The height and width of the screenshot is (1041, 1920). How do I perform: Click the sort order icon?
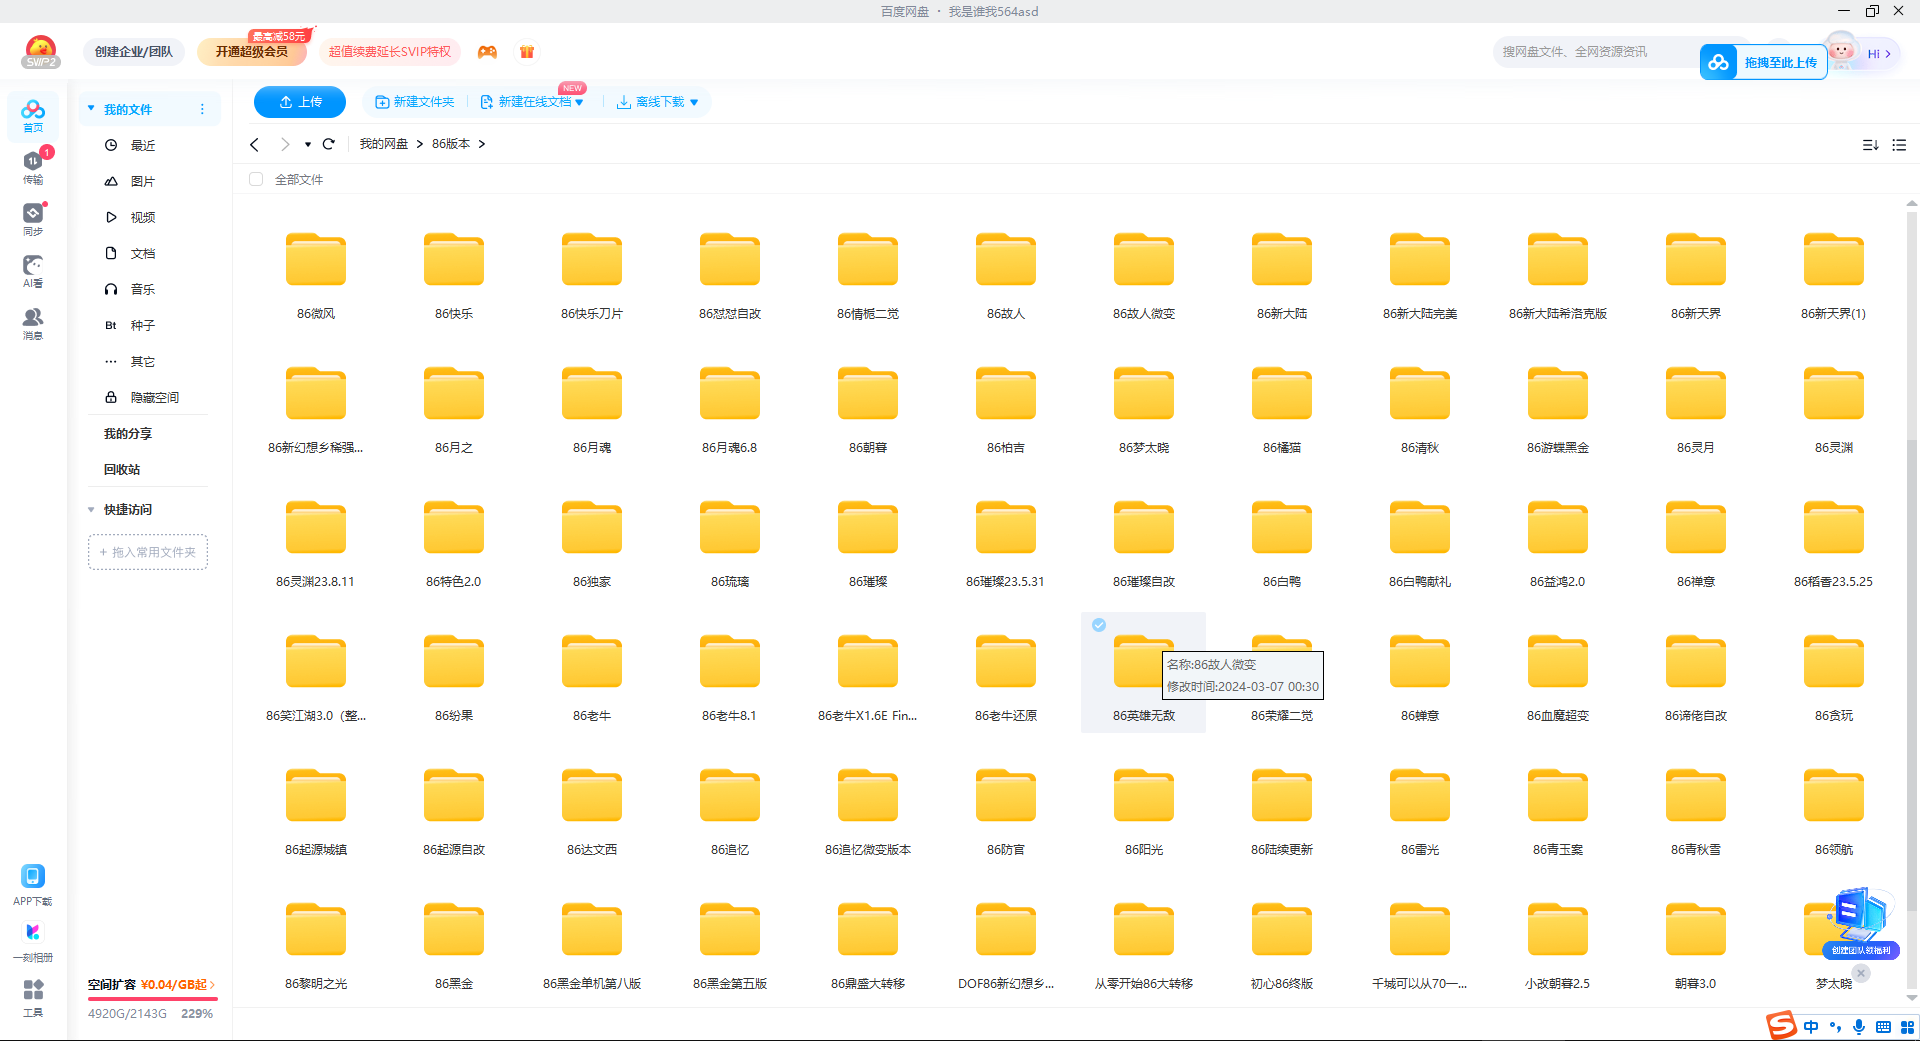pyautogui.click(x=1870, y=145)
